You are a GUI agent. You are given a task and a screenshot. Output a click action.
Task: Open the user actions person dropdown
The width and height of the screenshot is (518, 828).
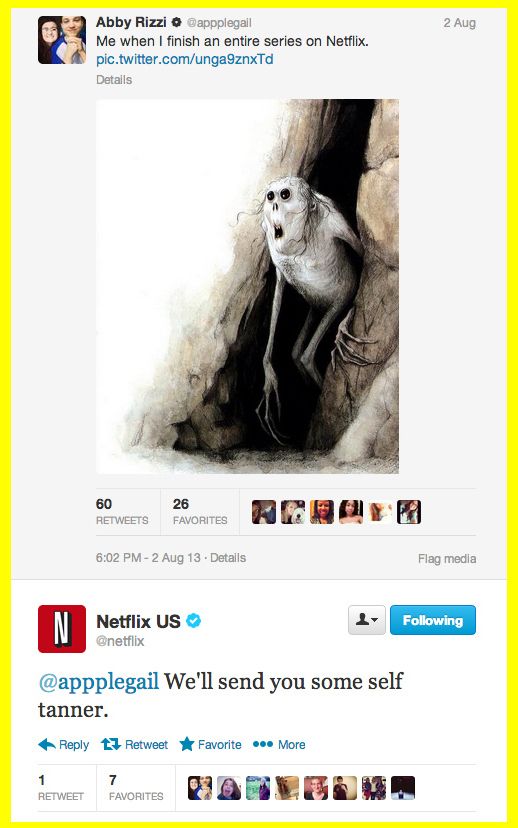tap(366, 620)
